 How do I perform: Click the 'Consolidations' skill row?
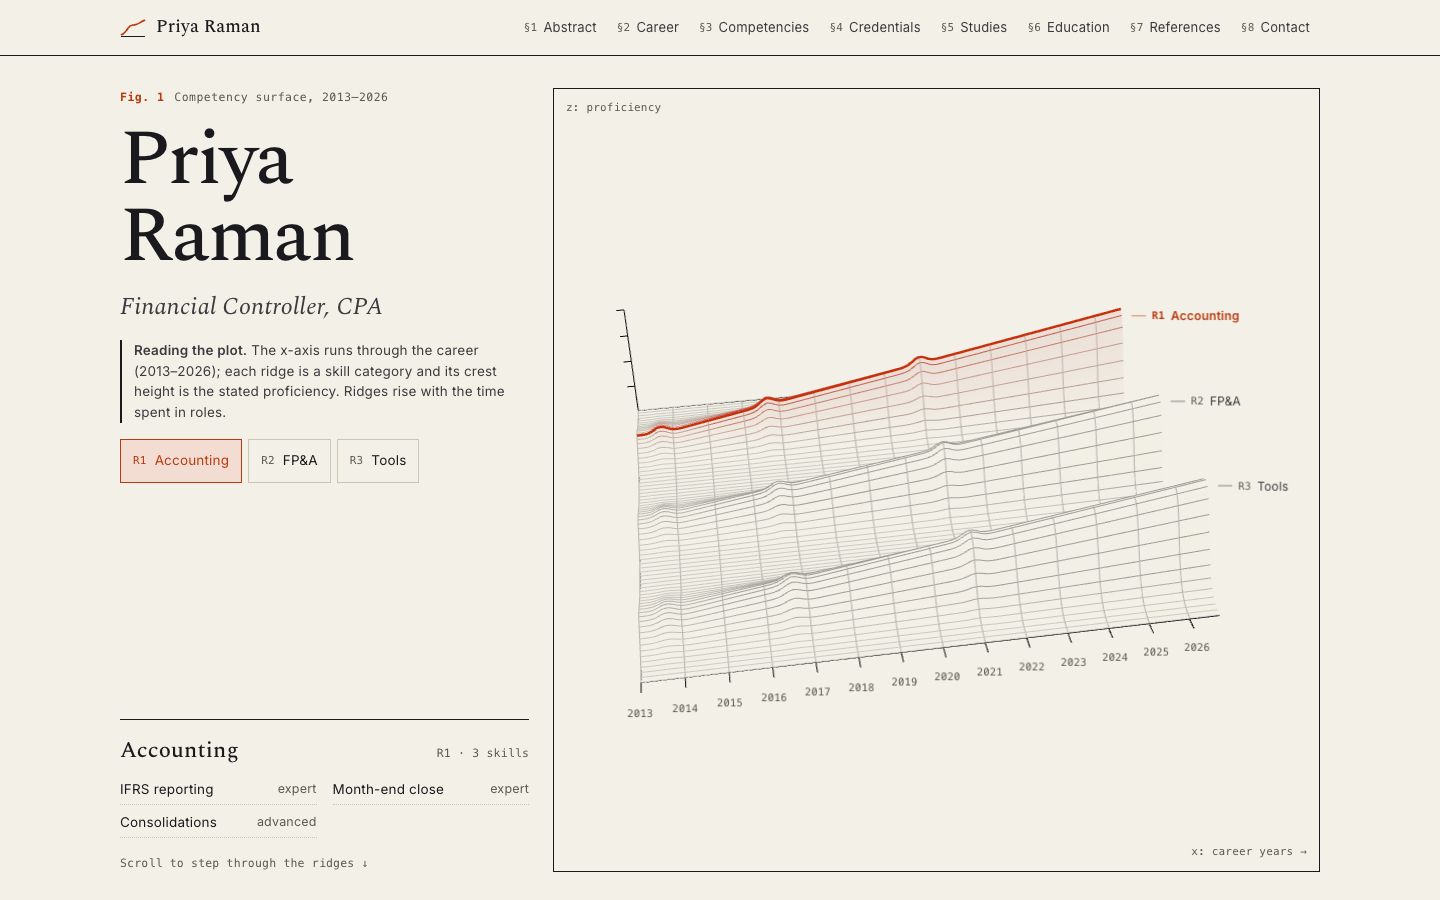218,822
